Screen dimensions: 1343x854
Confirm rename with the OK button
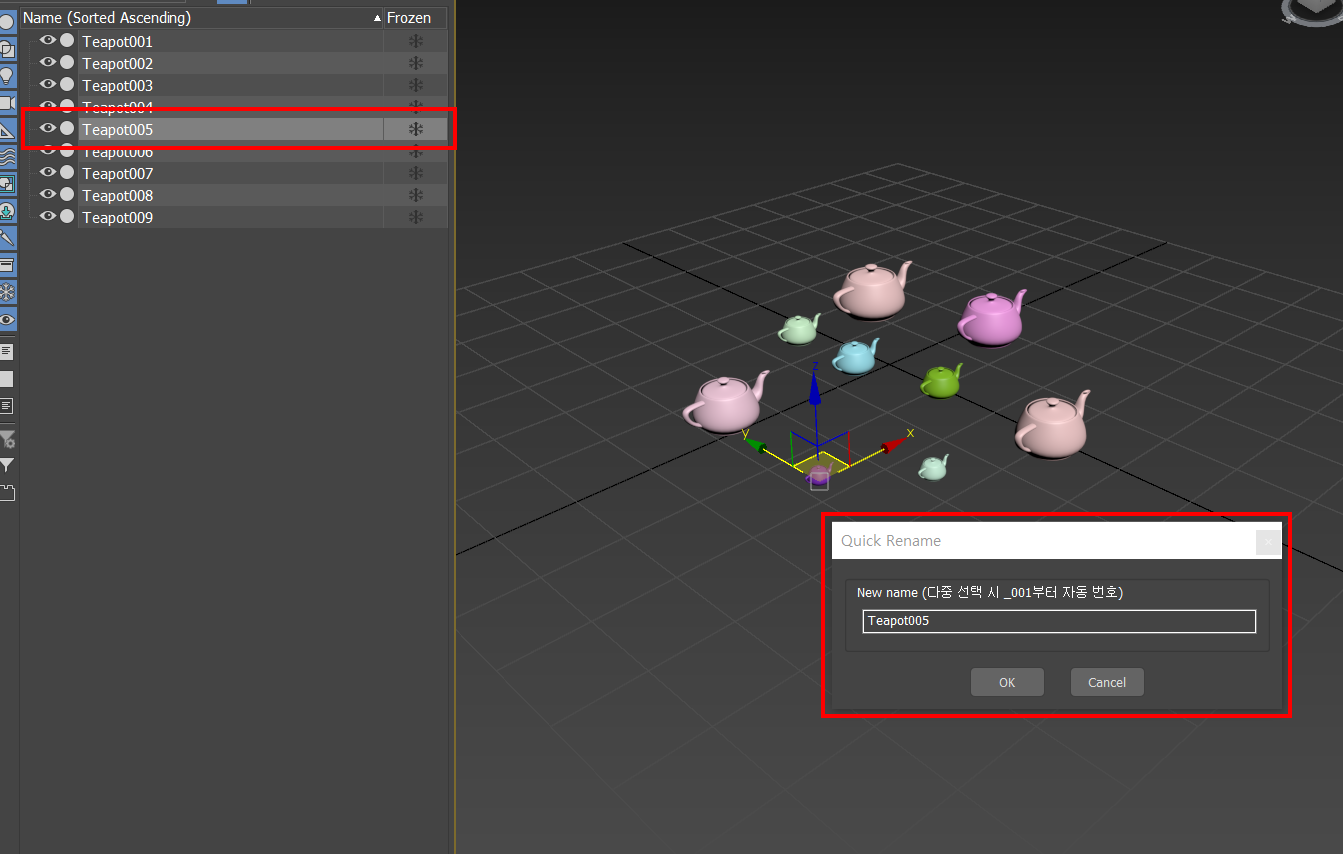(1007, 682)
